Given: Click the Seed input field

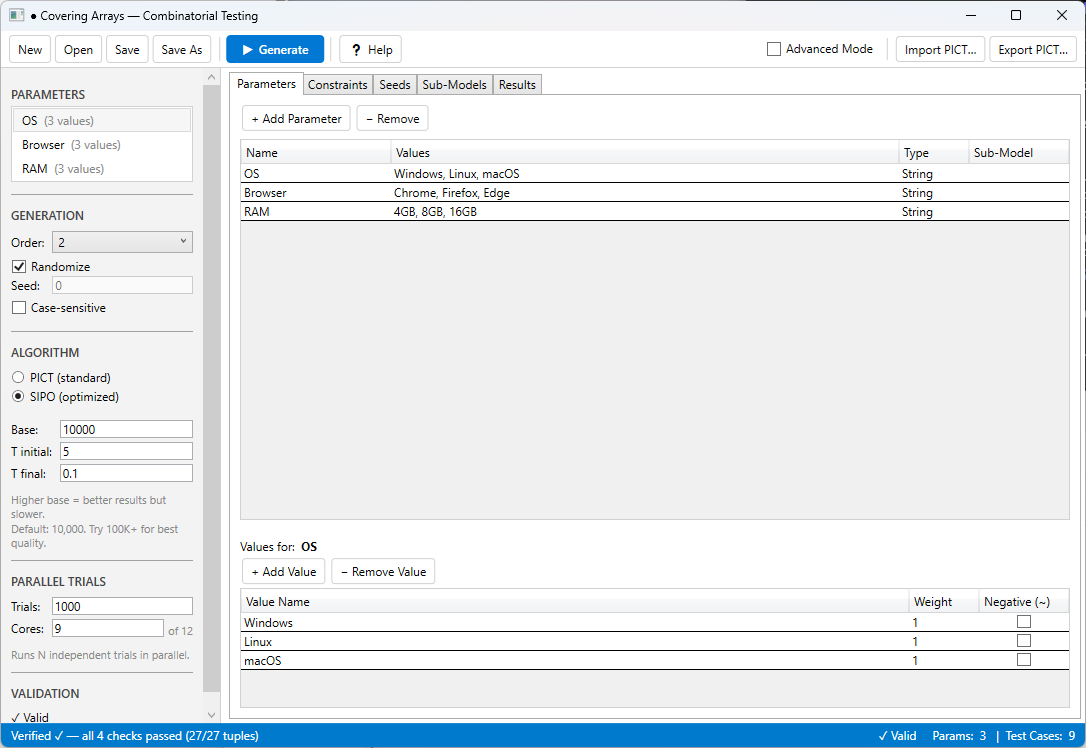Looking at the screenshot, I should tap(121, 285).
